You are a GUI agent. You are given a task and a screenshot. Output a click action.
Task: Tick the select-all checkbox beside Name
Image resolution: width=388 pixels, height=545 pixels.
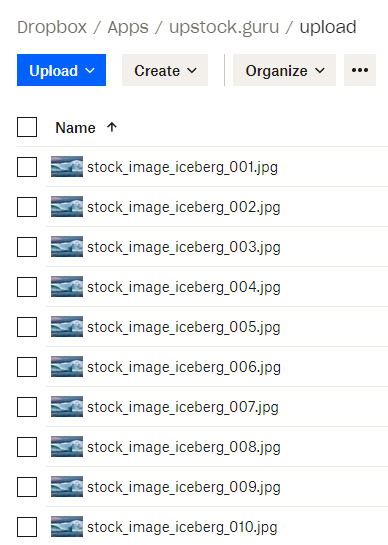(x=27, y=127)
